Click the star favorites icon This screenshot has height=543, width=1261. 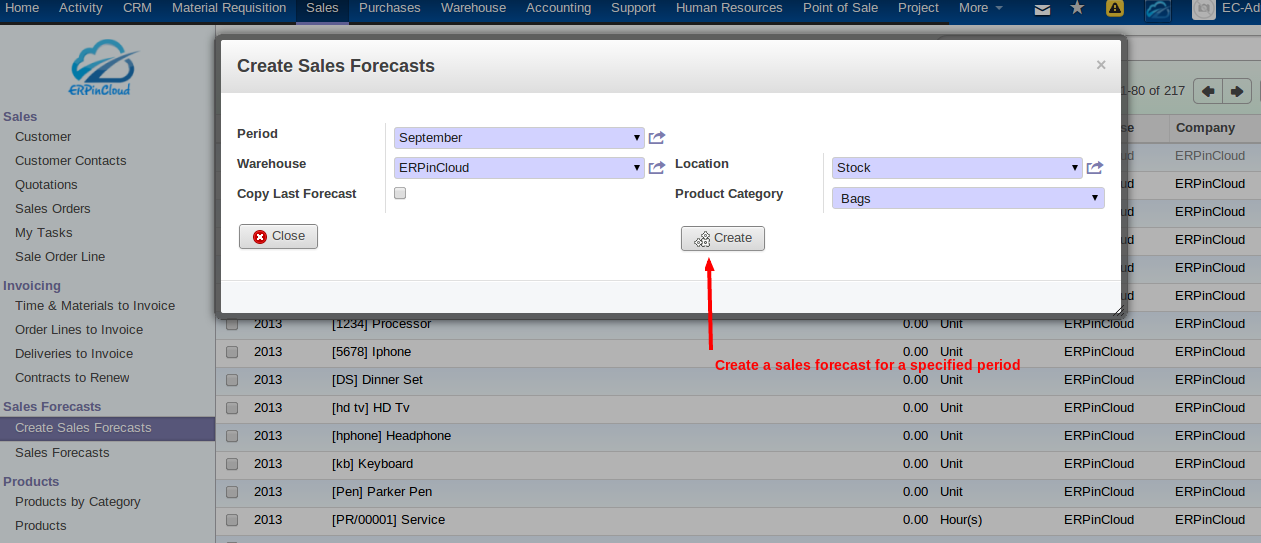(x=1077, y=8)
